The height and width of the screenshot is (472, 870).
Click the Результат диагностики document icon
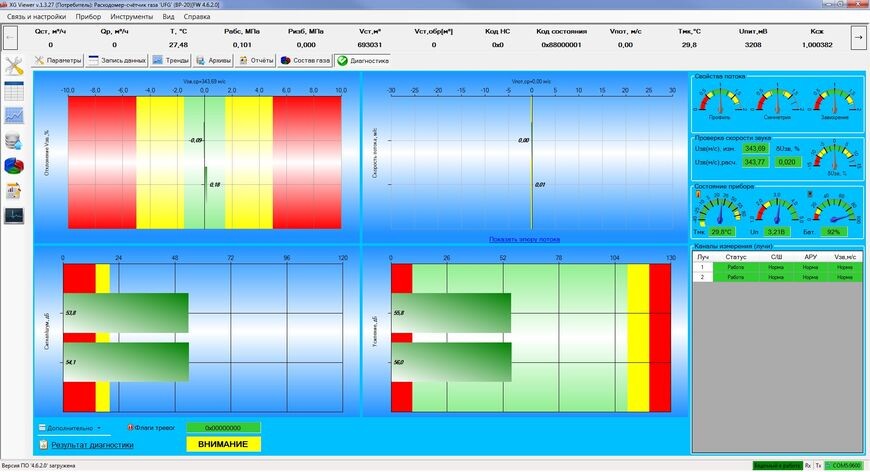coord(43,445)
